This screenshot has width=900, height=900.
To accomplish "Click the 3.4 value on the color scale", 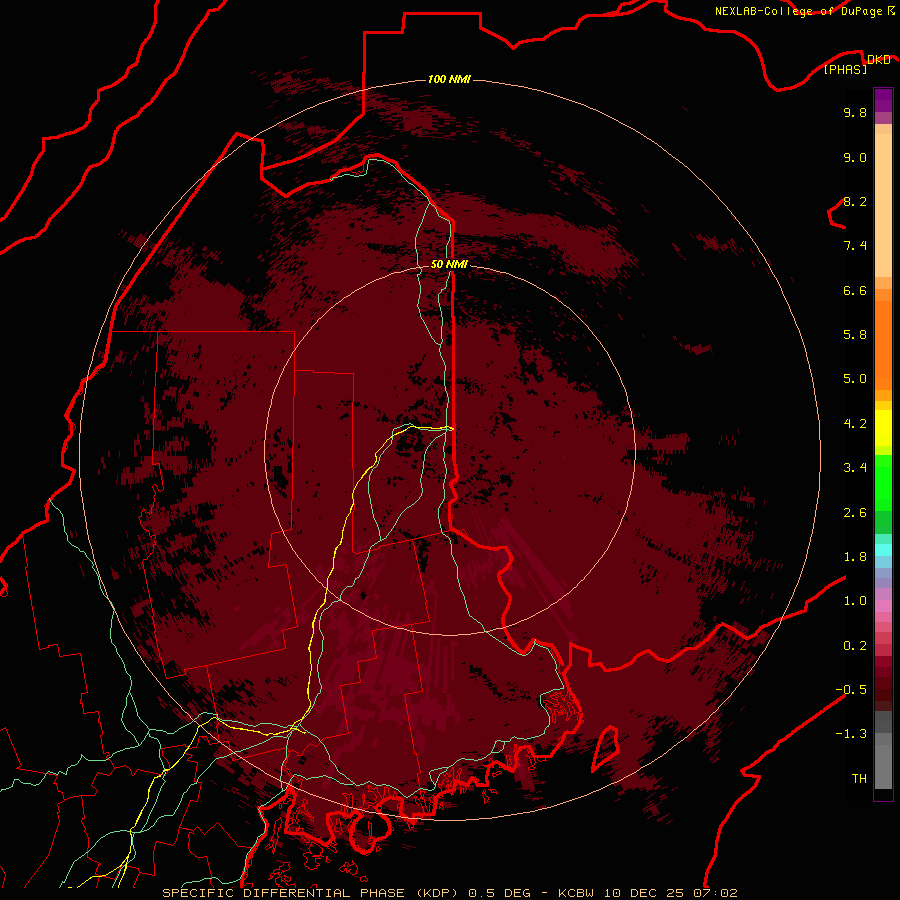I will tap(855, 468).
